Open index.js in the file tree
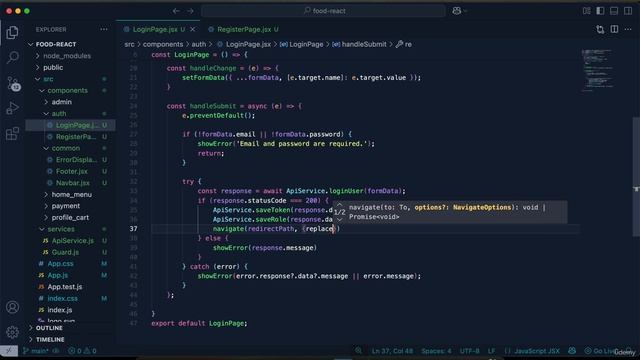The width and height of the screenshot is (640, 360). point(70,310)
